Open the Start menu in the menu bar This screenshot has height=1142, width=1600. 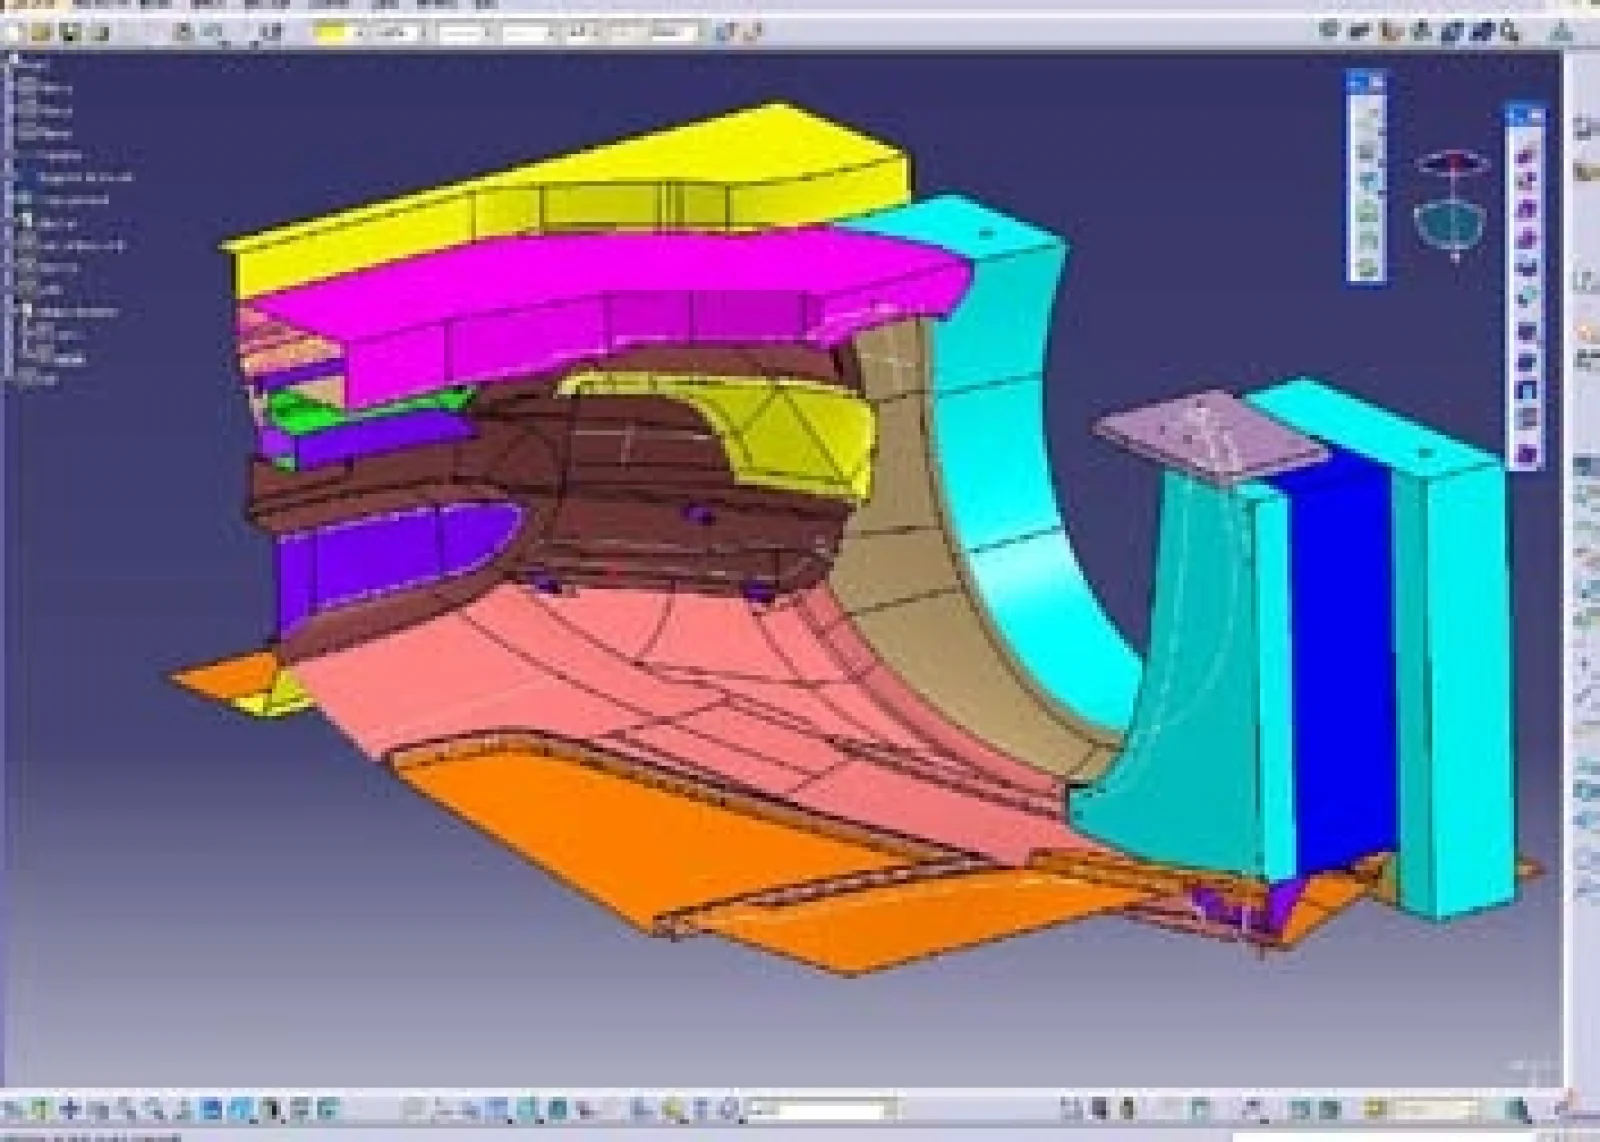tap(30, 6)
